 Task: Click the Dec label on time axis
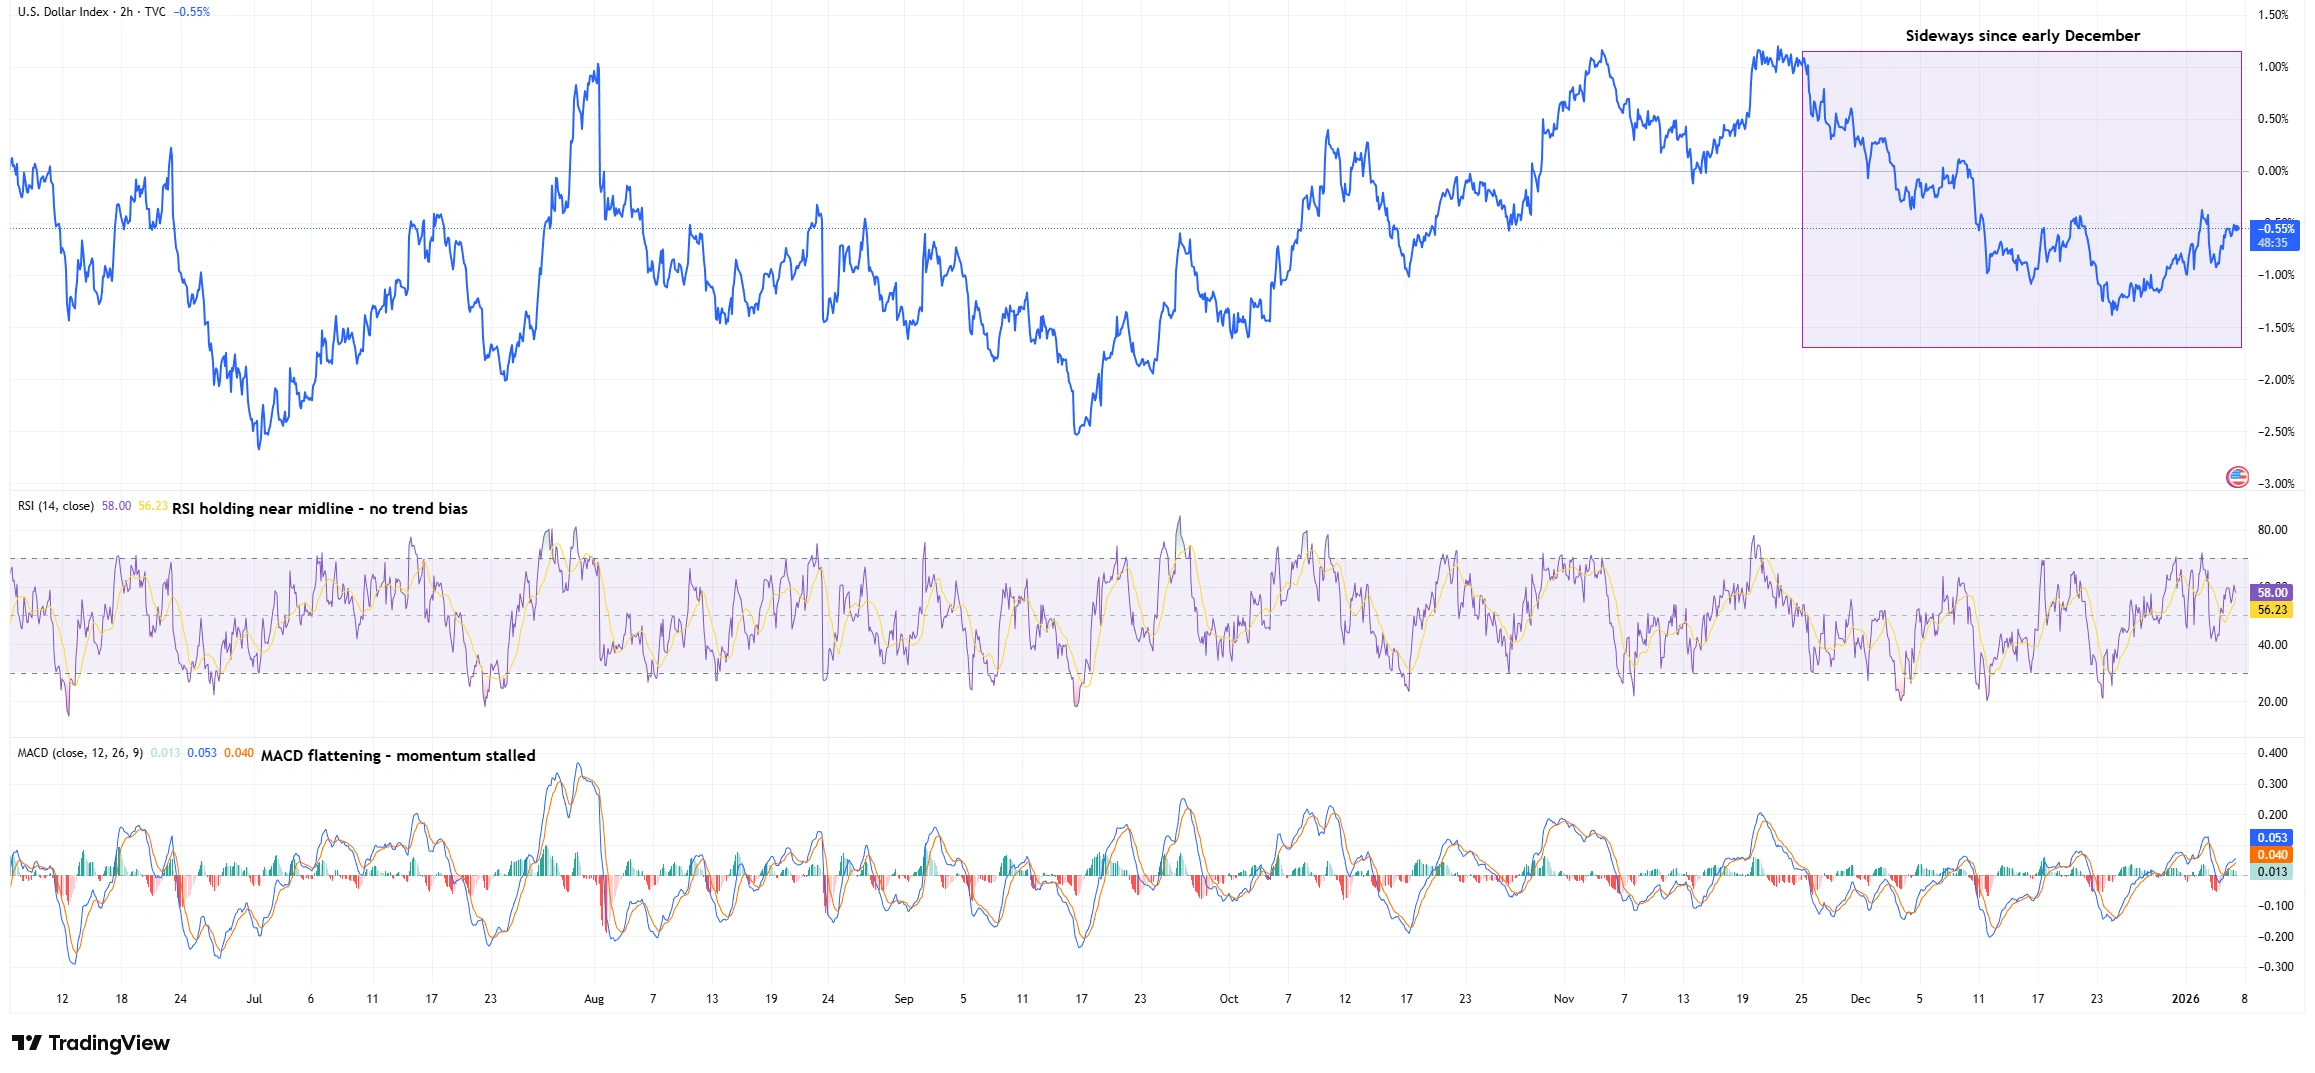1860,999
